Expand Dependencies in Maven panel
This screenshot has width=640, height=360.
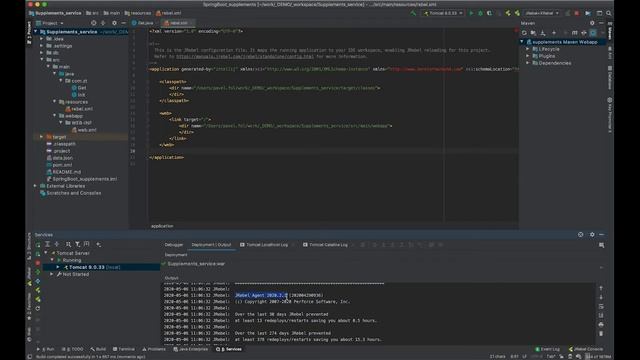528,63
